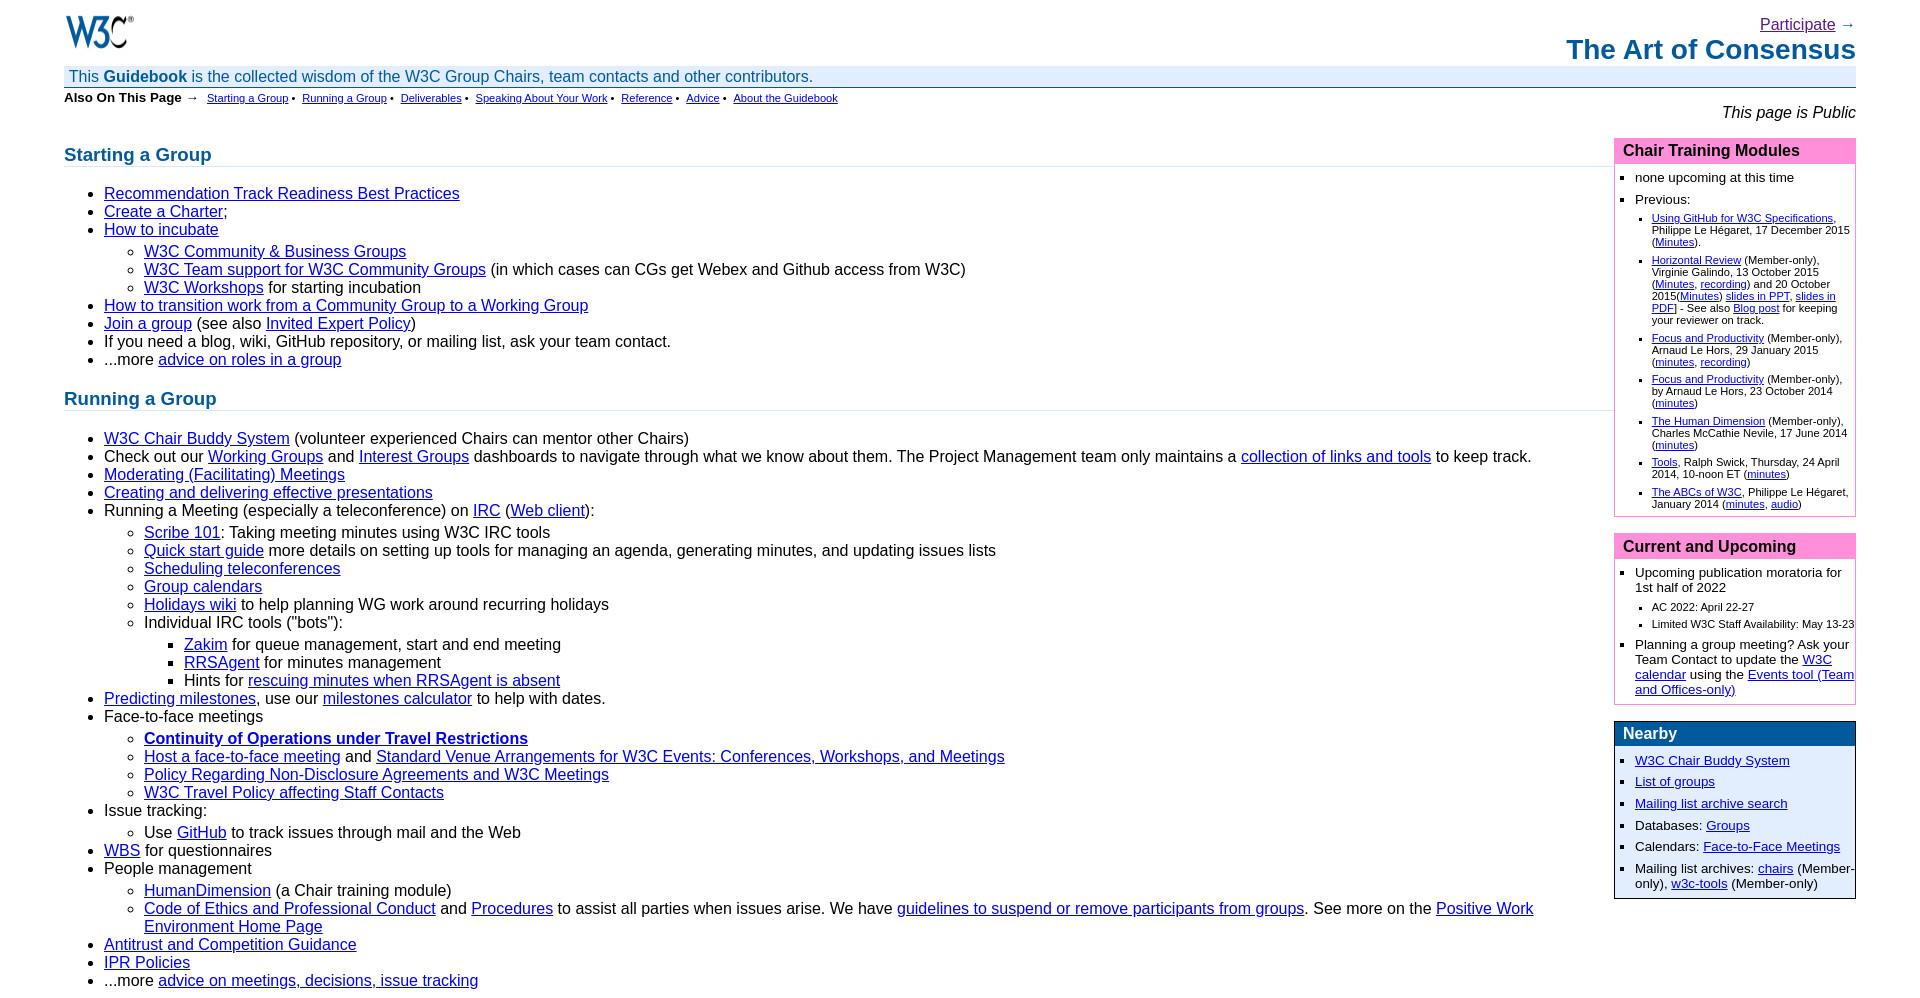Image resolution: width=1920 pixels, height=998 pixels.
Task: Open Join a group link
Action: (x=148, y=324)
